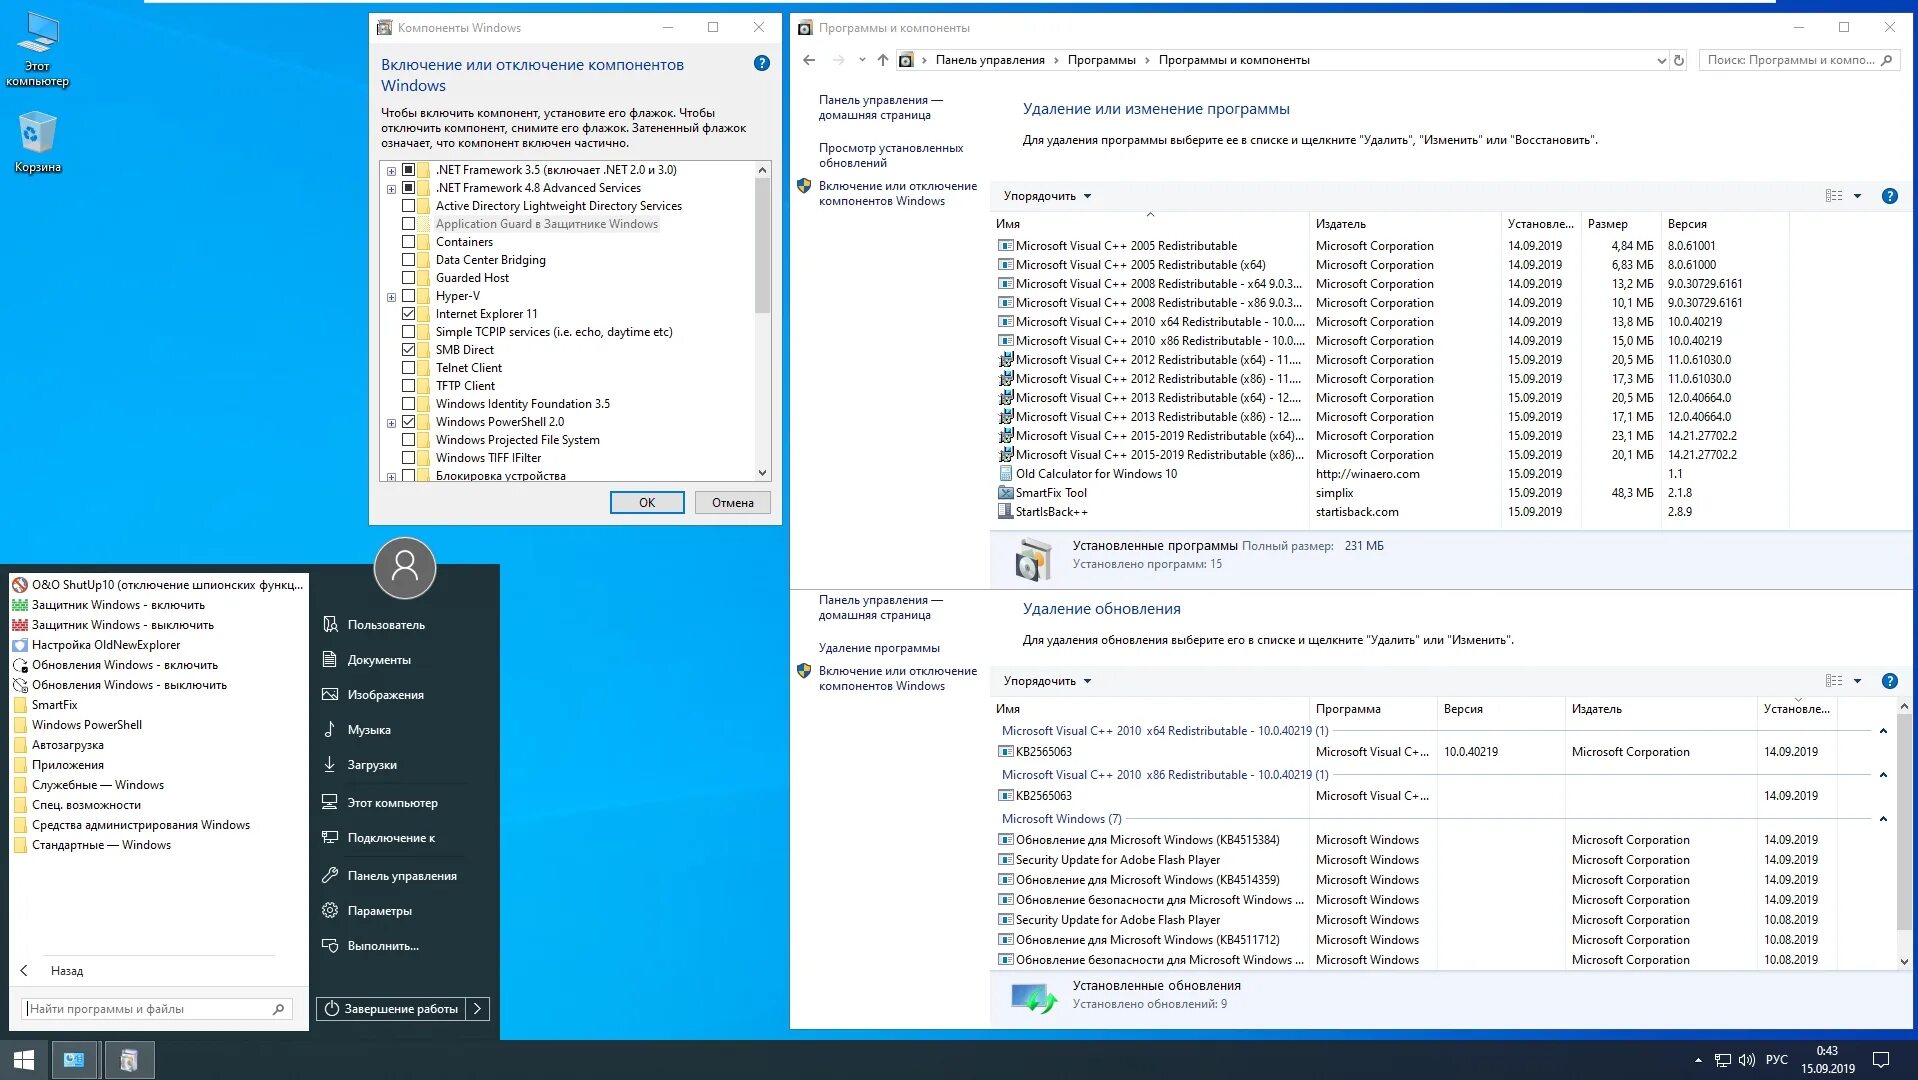Viewport: 1918px width, 1080px height.
Task: Click Завершение работы button
Action: pyautogui.click(x=392, y=1009)
